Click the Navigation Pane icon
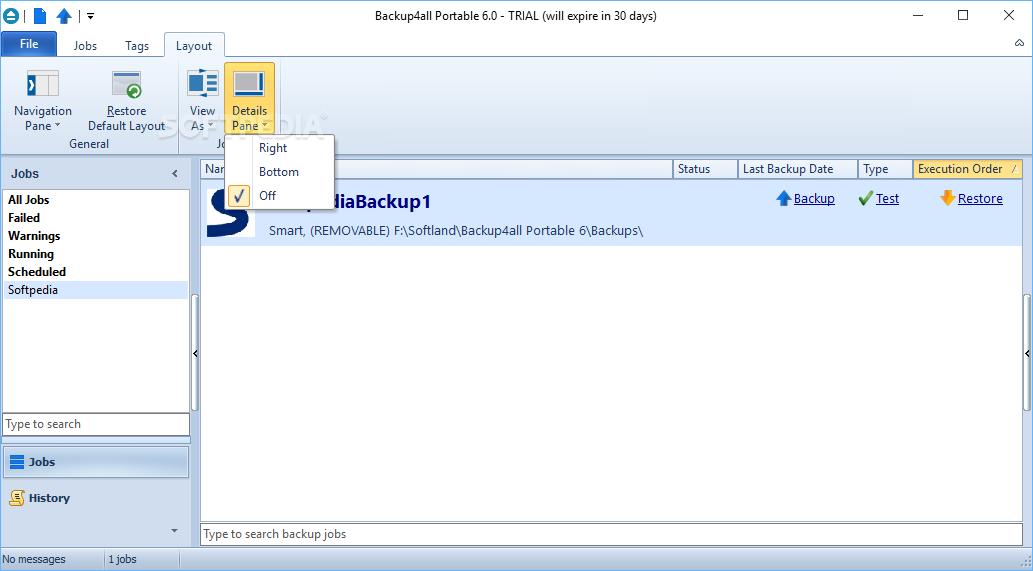This screenshot has height=571, width=1033. point(43,84)
